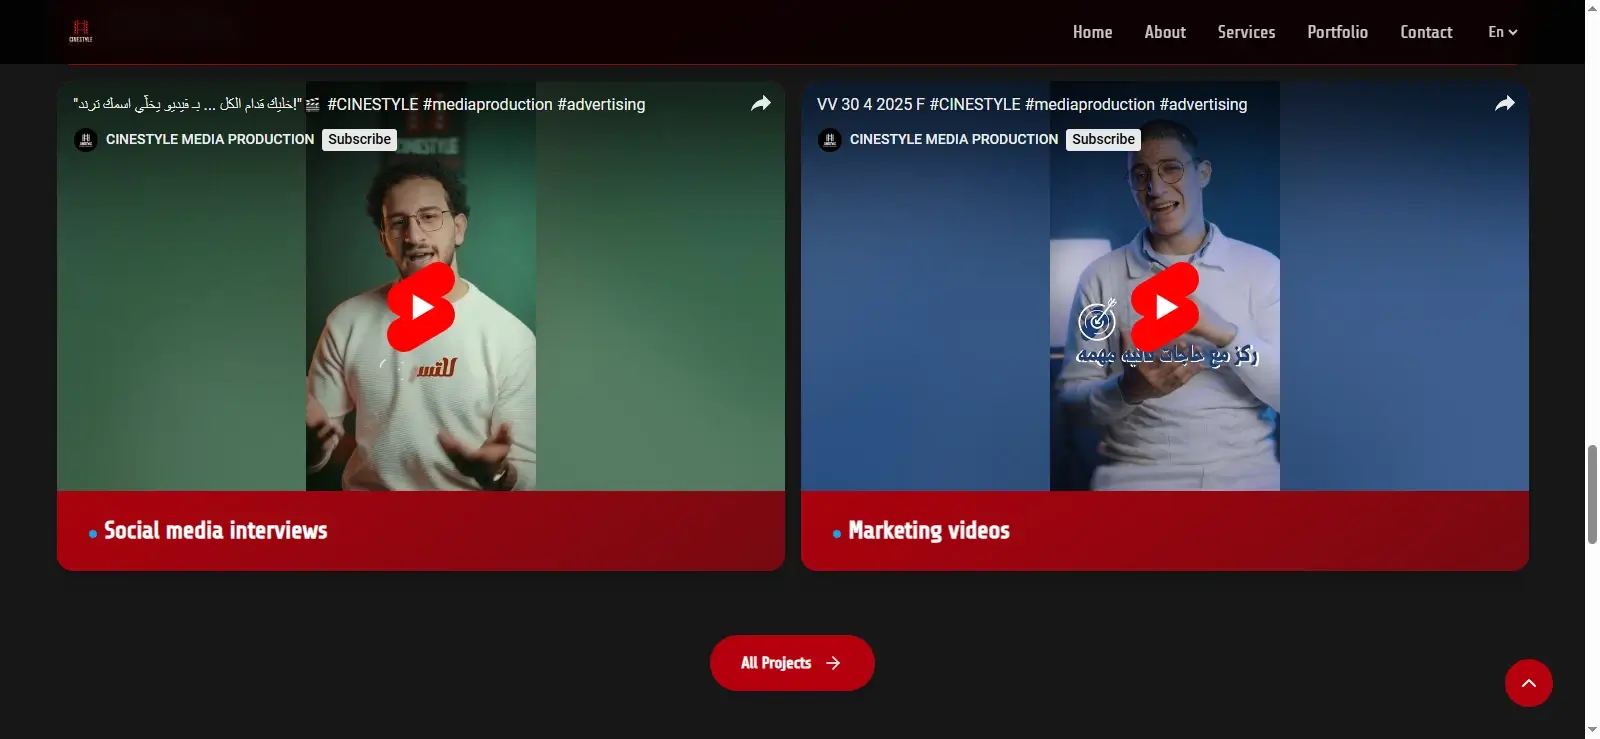Click the All Projects button
1600x739 pixels.
click(x=792, y=663)
